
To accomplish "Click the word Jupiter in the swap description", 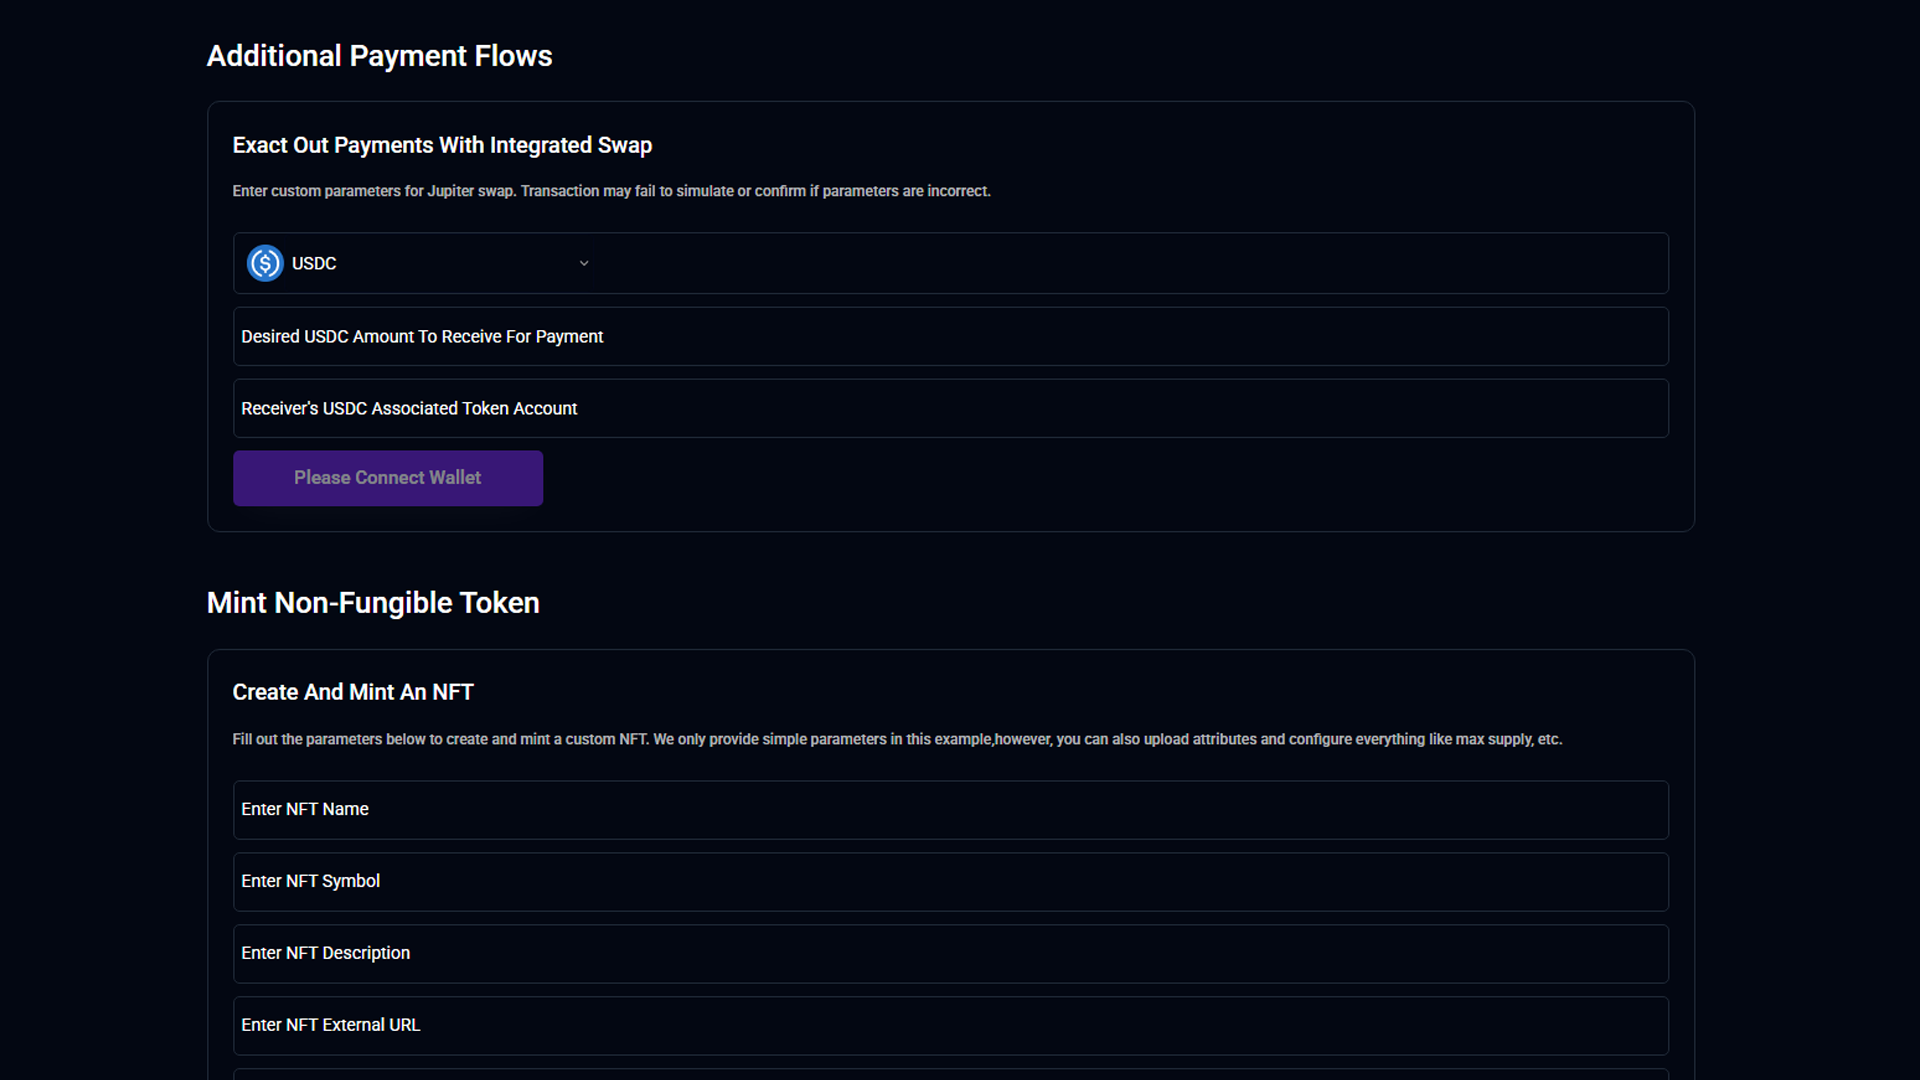I will pyautogui.click(x=450, y=191).
